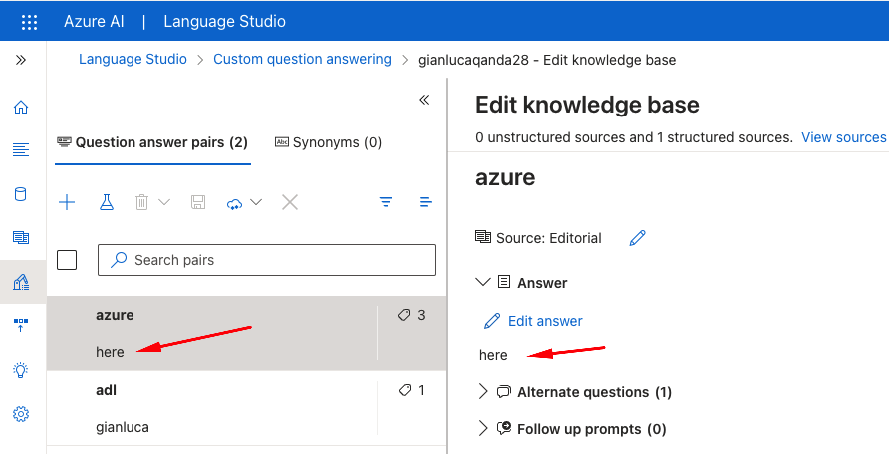Image resolution: width=889 pixels, height=454 pixels.
Task: Collapse the Answer section chevron
Action: [x=482, y=282]
